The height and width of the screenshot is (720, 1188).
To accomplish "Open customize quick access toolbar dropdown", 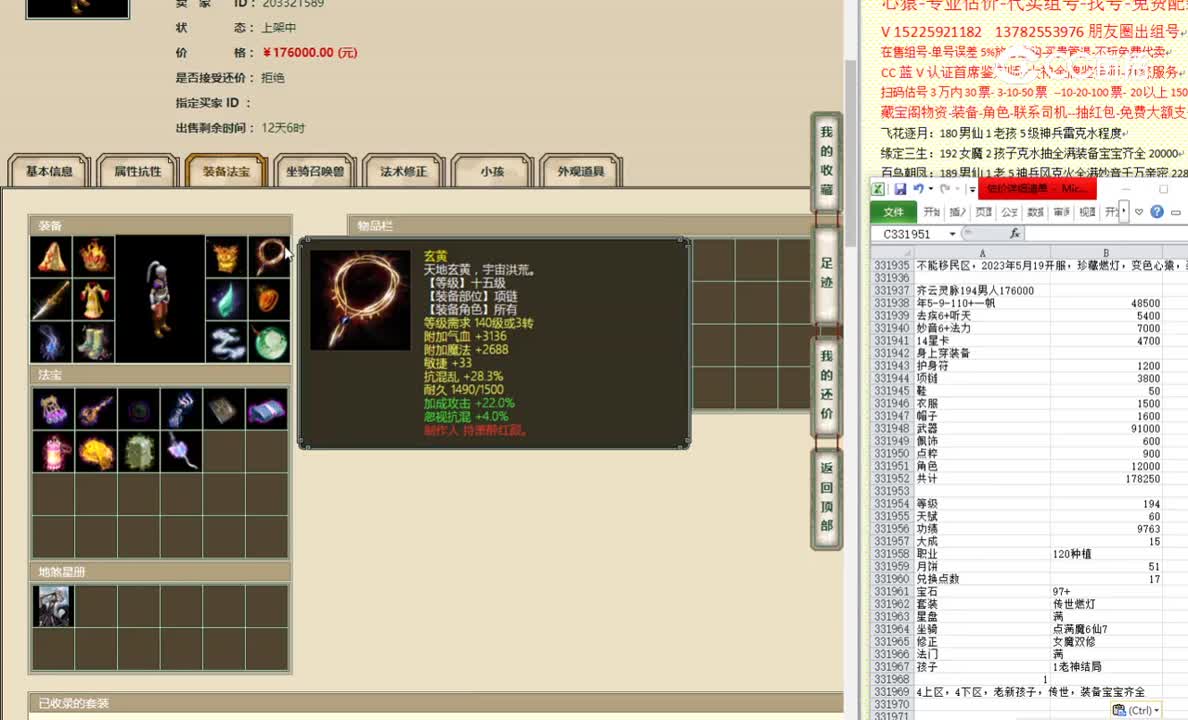I will click(972, 189).
